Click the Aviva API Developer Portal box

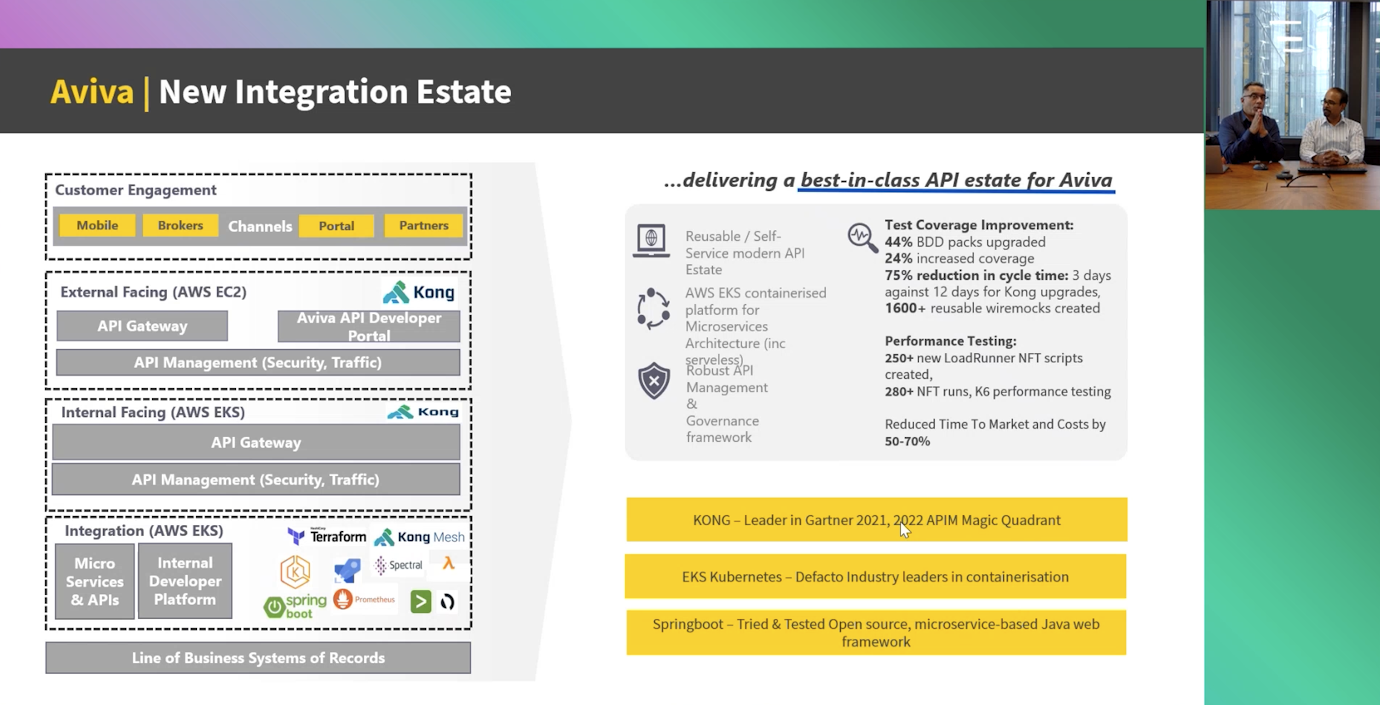tap(369, 326)
